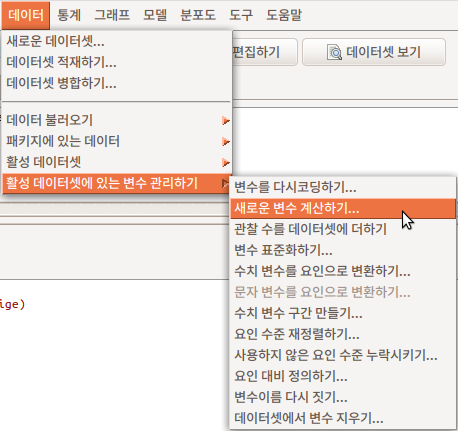Click the magnifier icon on 데이터셋 보기

click(334, 52)
